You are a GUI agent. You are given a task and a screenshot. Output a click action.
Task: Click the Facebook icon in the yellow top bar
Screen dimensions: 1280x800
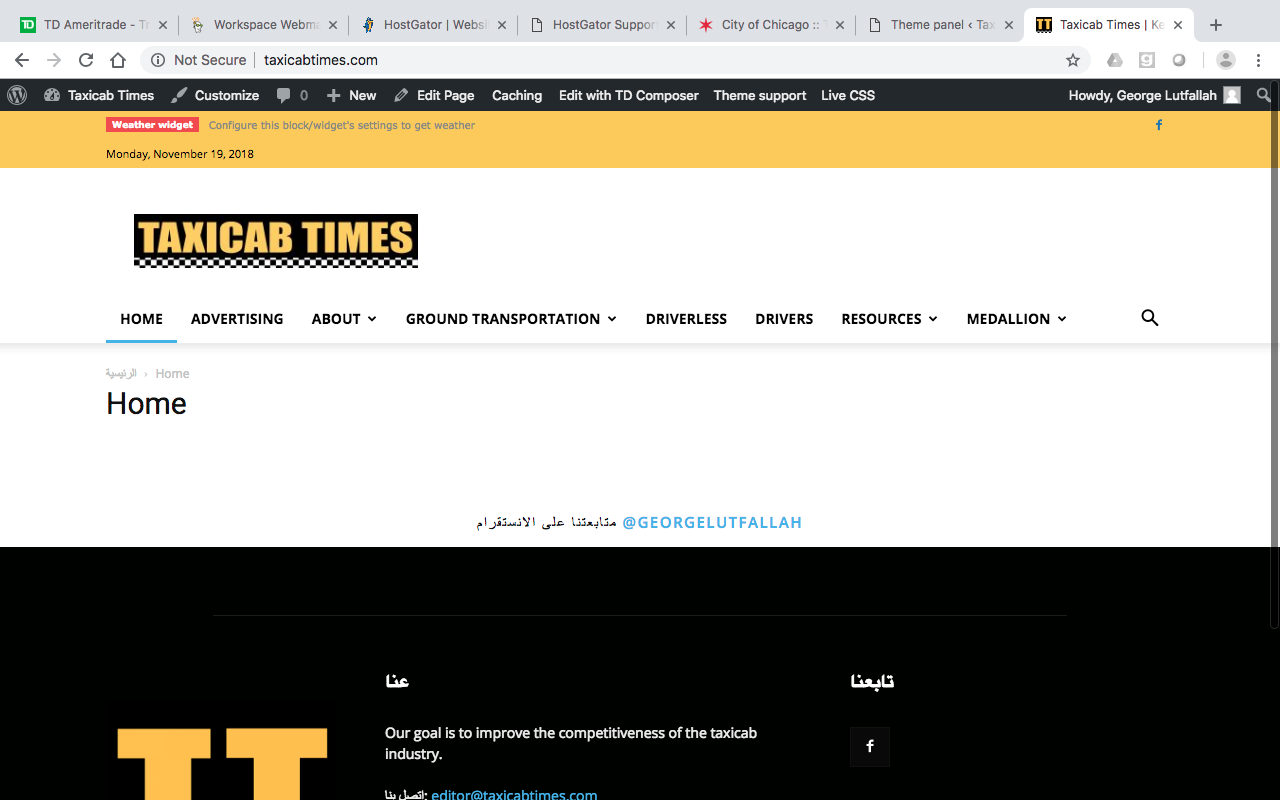click(x=1159, y=125)
